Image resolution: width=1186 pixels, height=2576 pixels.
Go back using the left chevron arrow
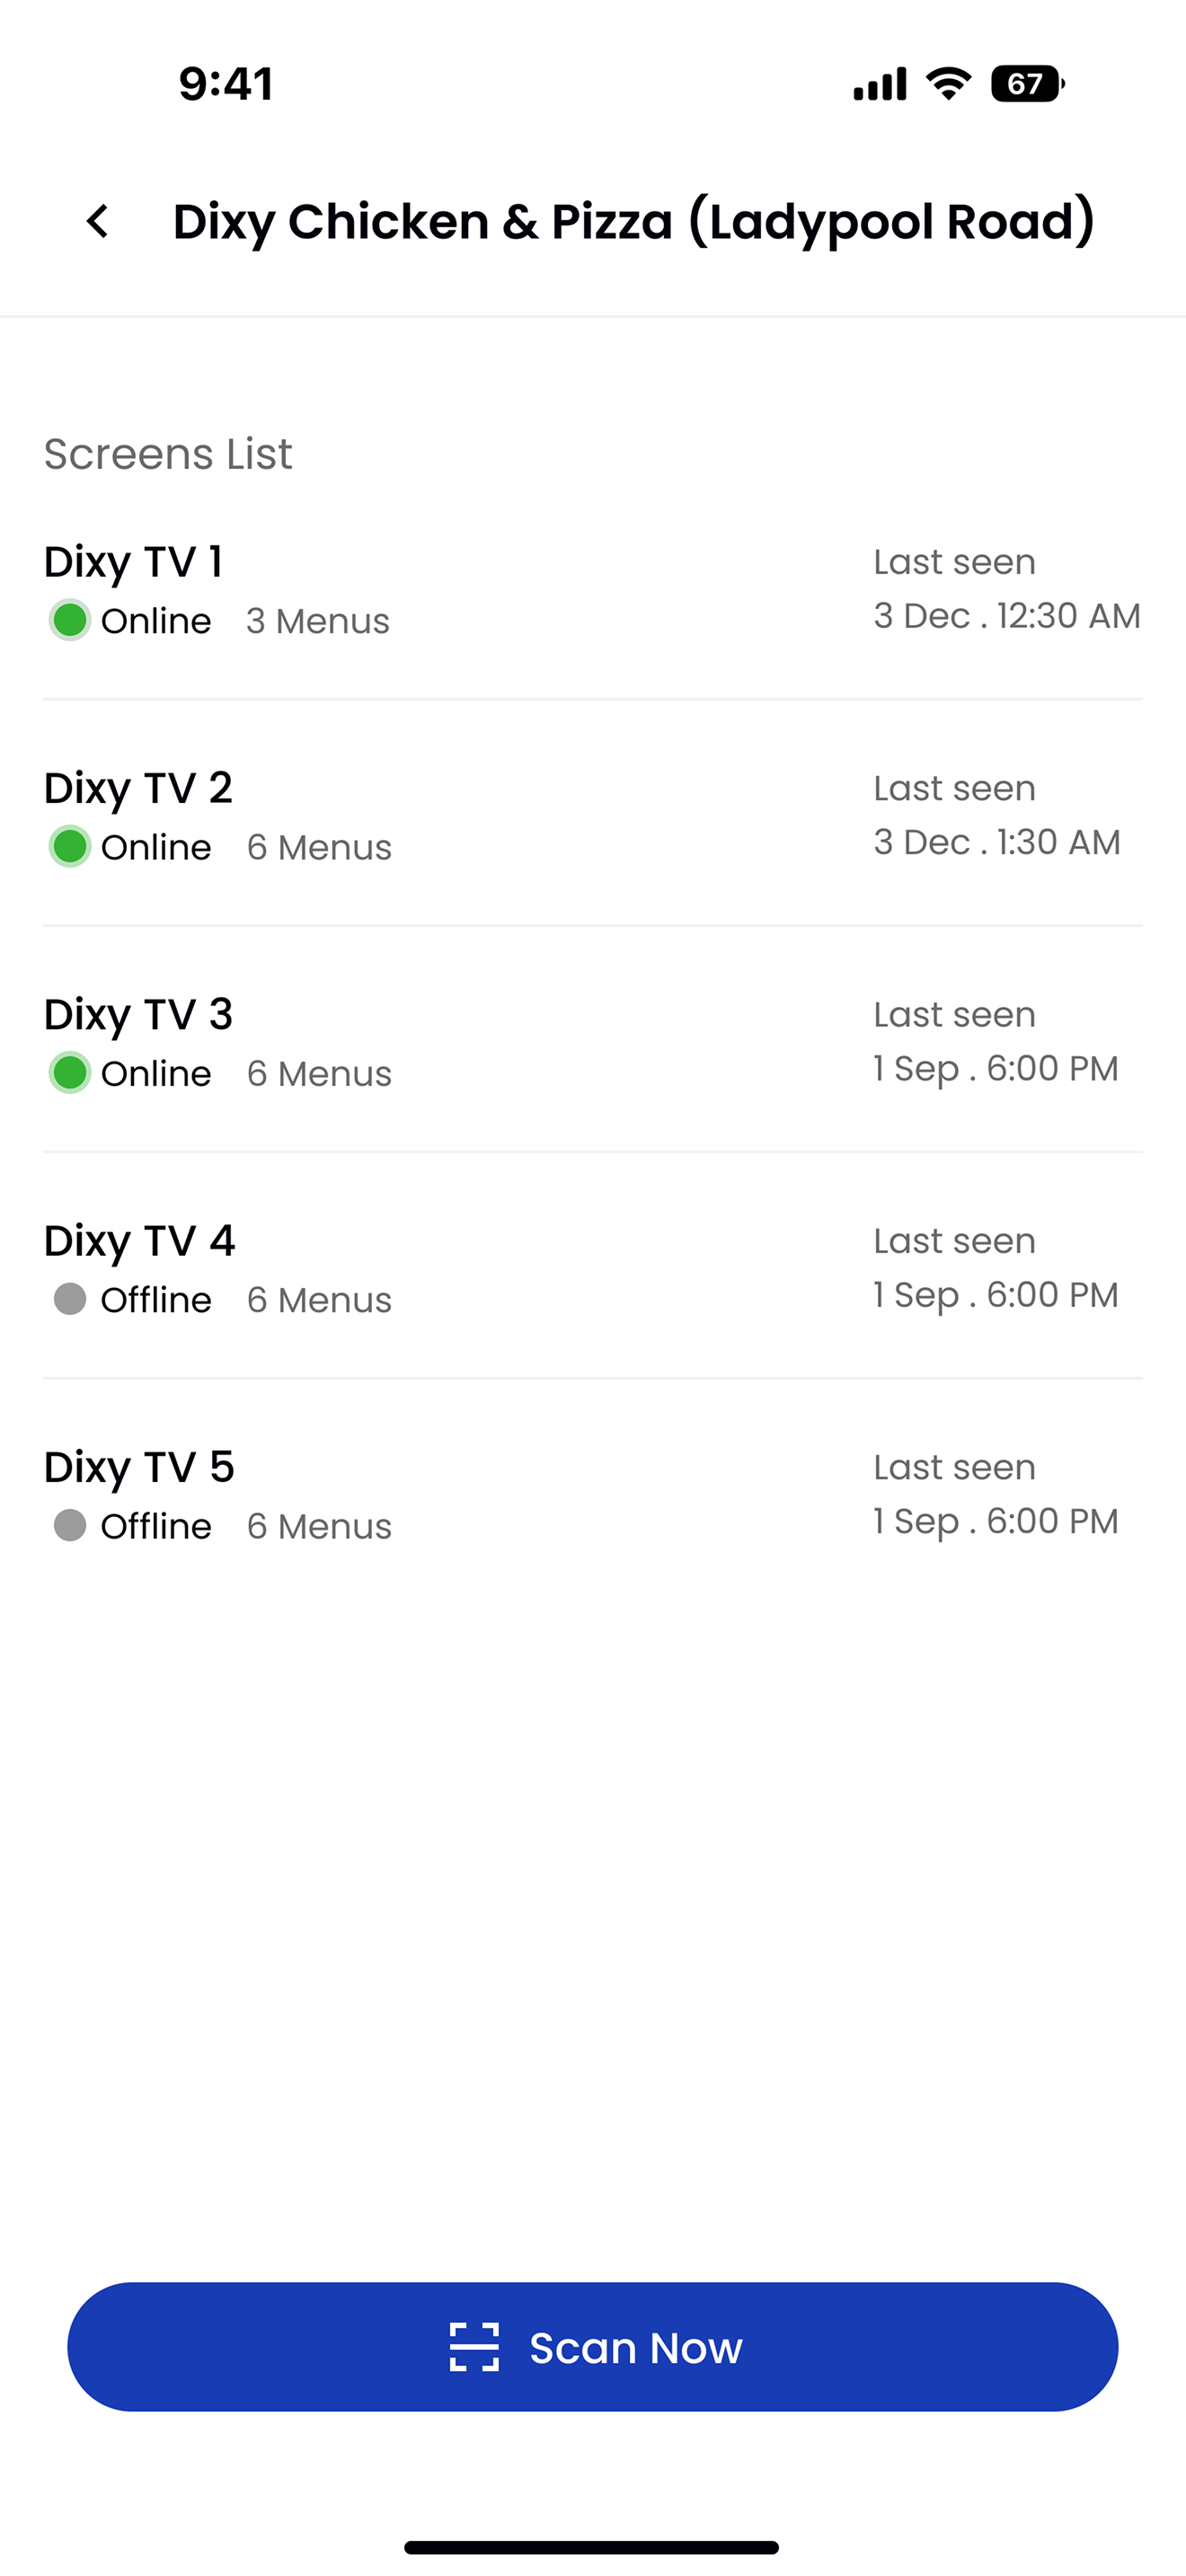pyautogui.click(x=97, y=221)
